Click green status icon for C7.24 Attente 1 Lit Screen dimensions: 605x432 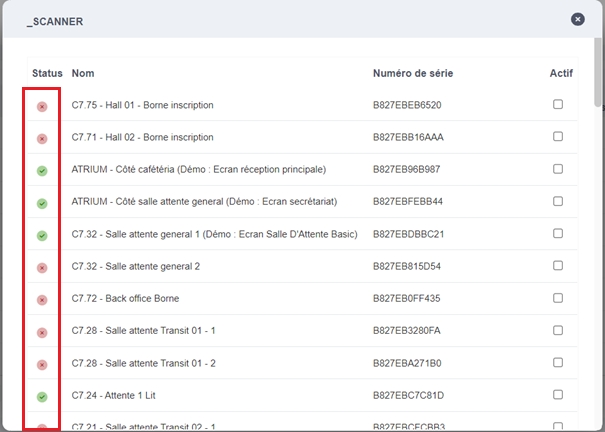[x=42, y=397]
